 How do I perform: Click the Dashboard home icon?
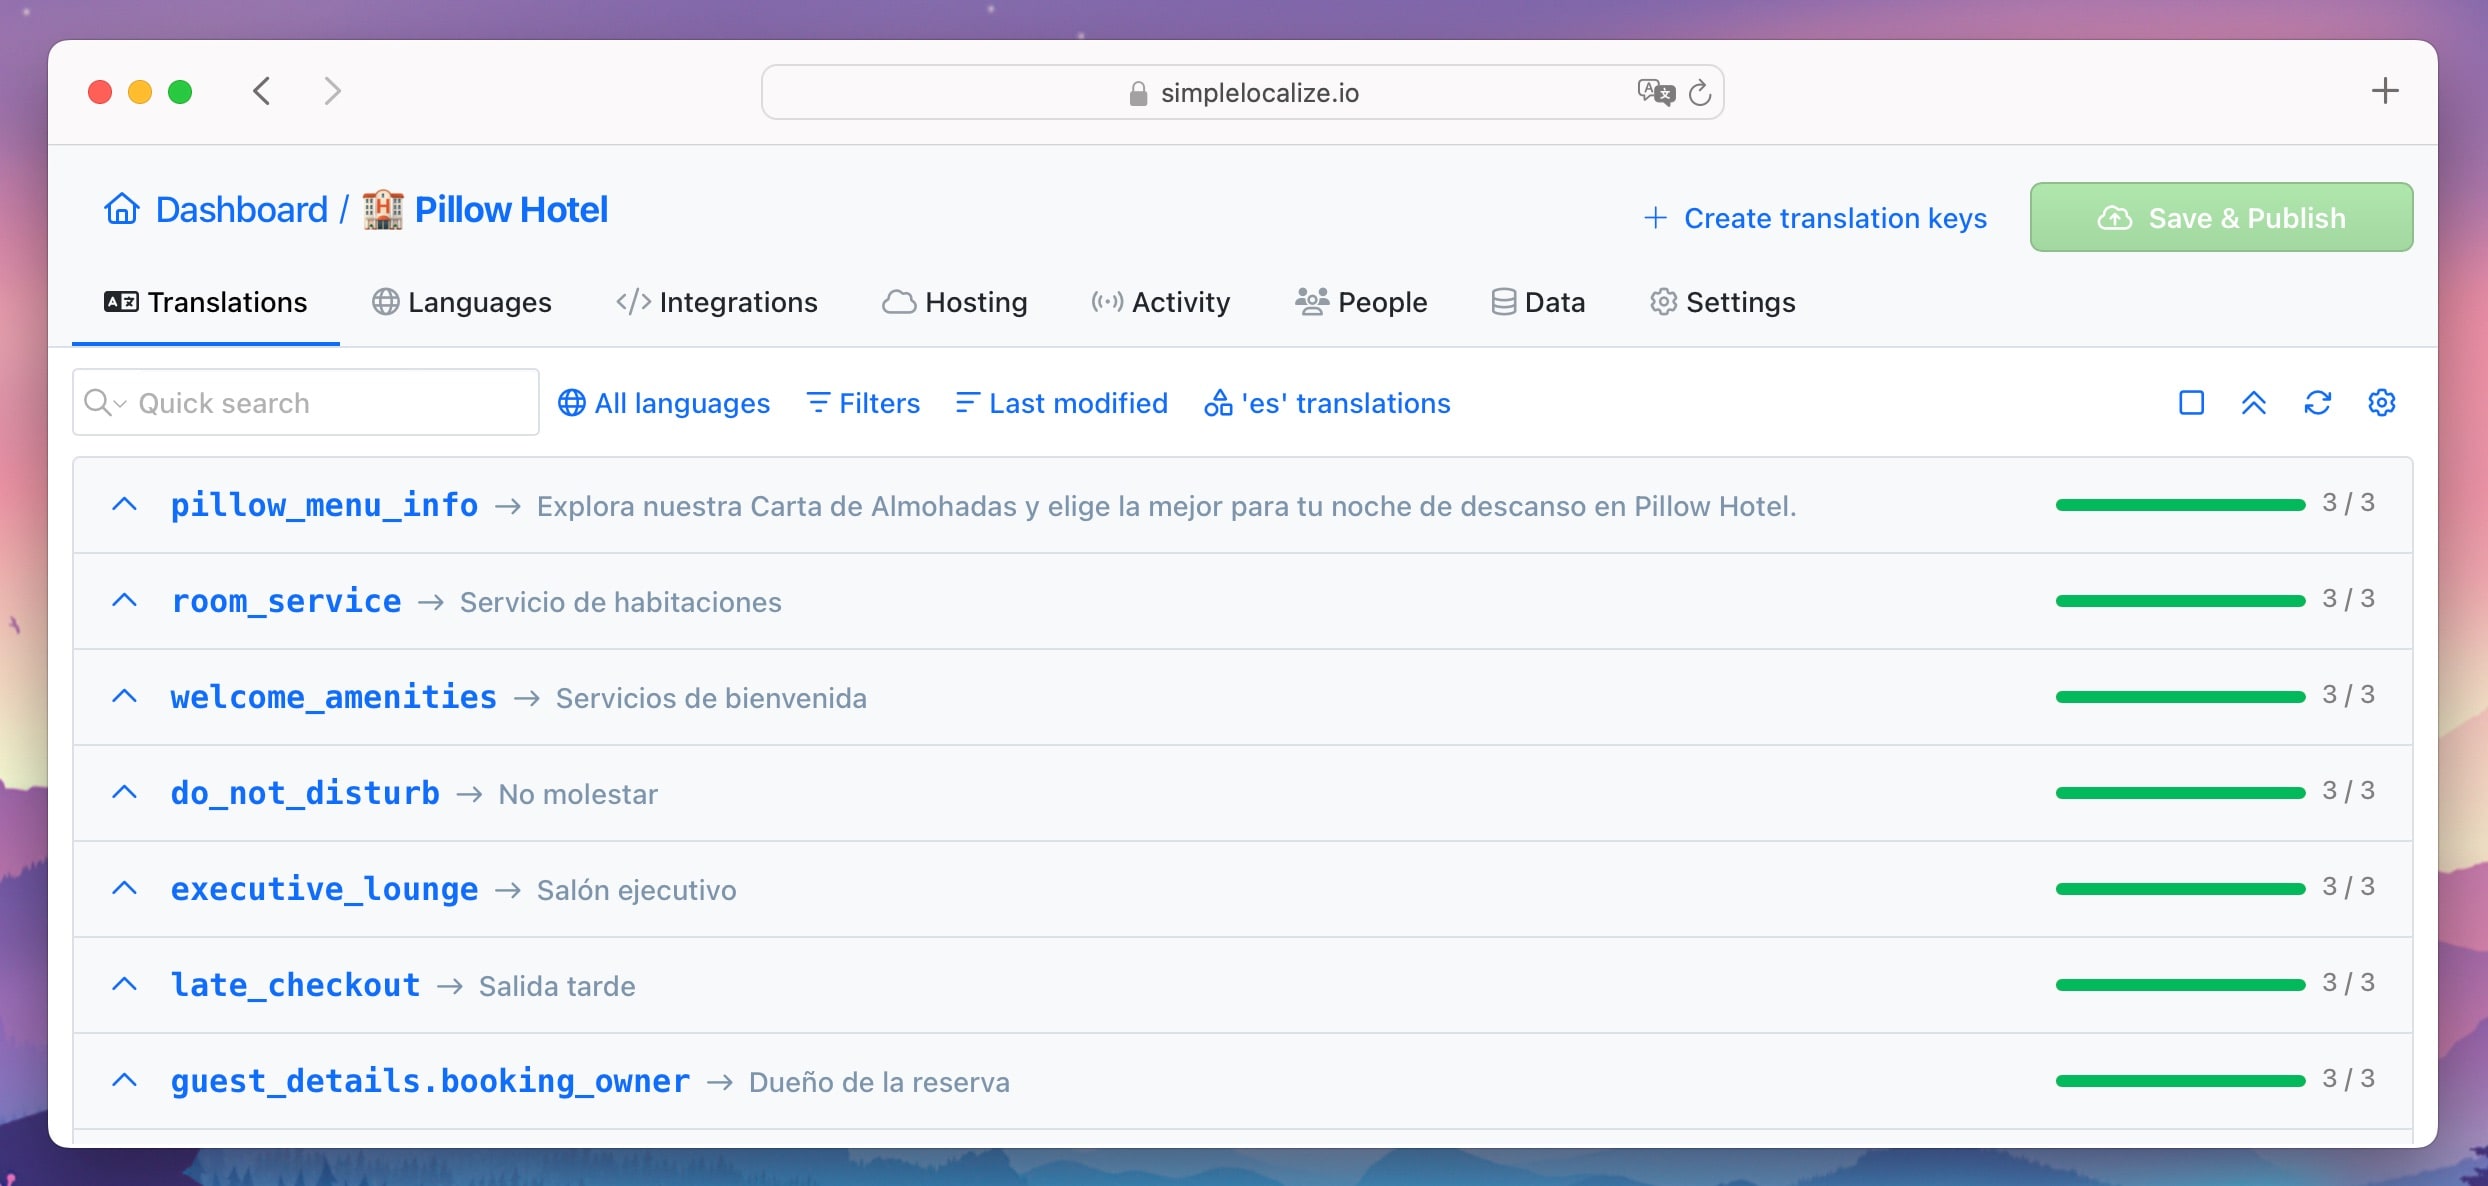tap(122, 209)
